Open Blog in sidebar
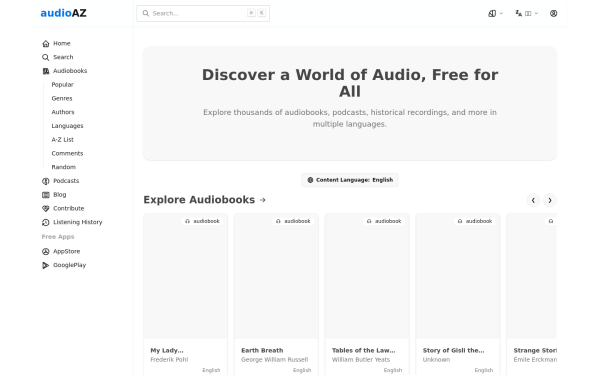600x375 pixels. click(59, 195)
